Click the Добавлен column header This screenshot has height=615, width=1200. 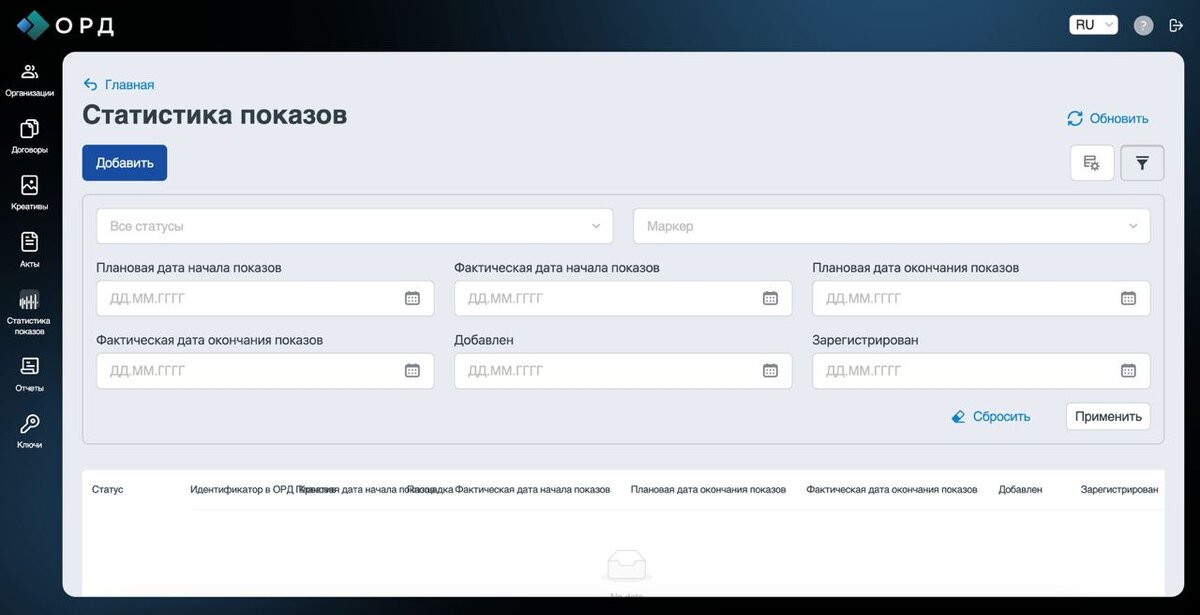[x=1020, y=489]
